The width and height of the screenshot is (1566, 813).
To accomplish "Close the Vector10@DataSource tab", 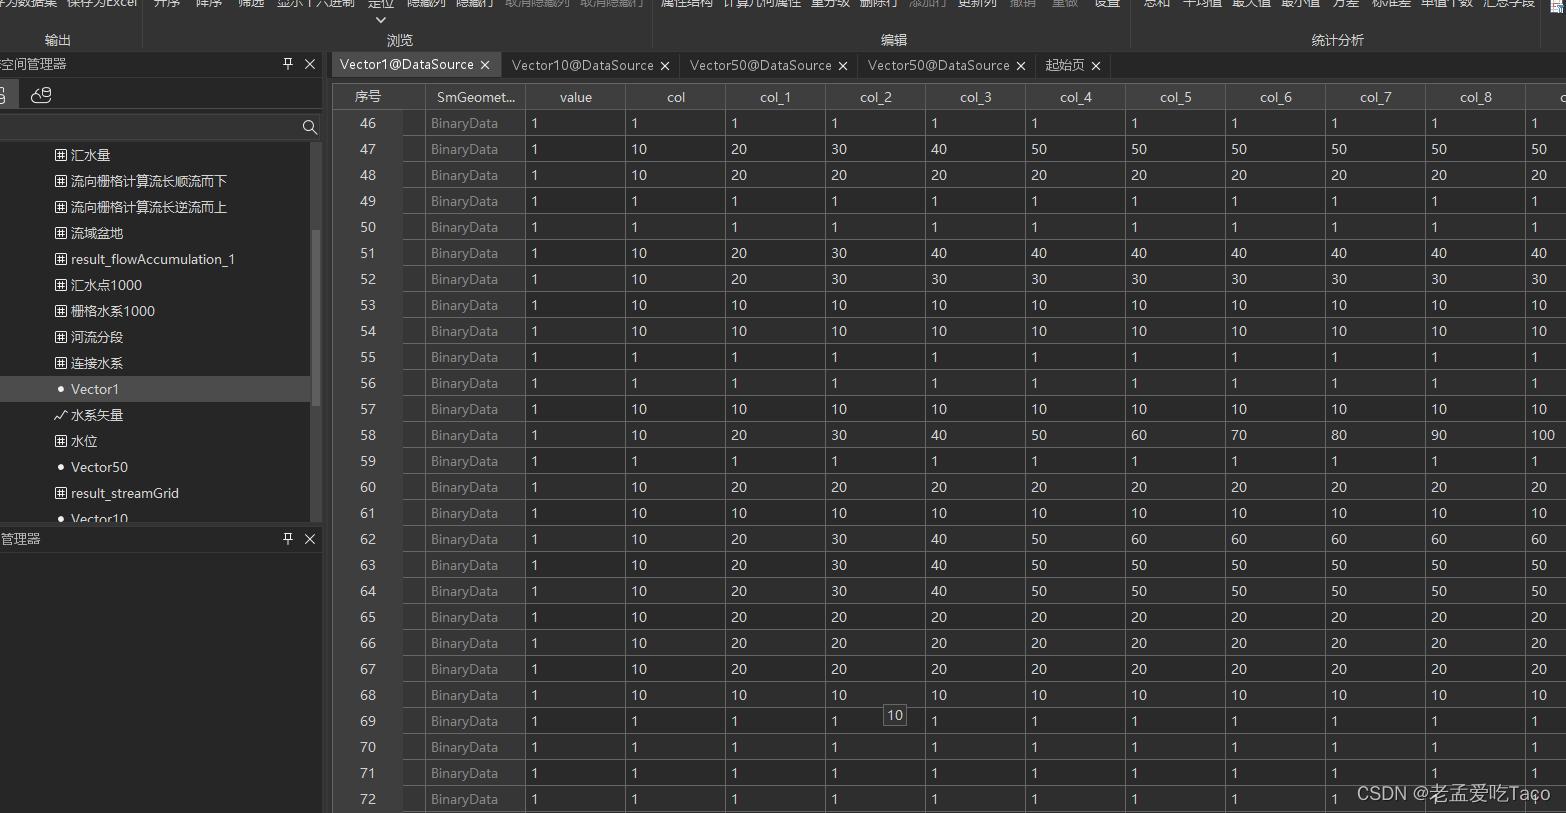I will [665, 66].
